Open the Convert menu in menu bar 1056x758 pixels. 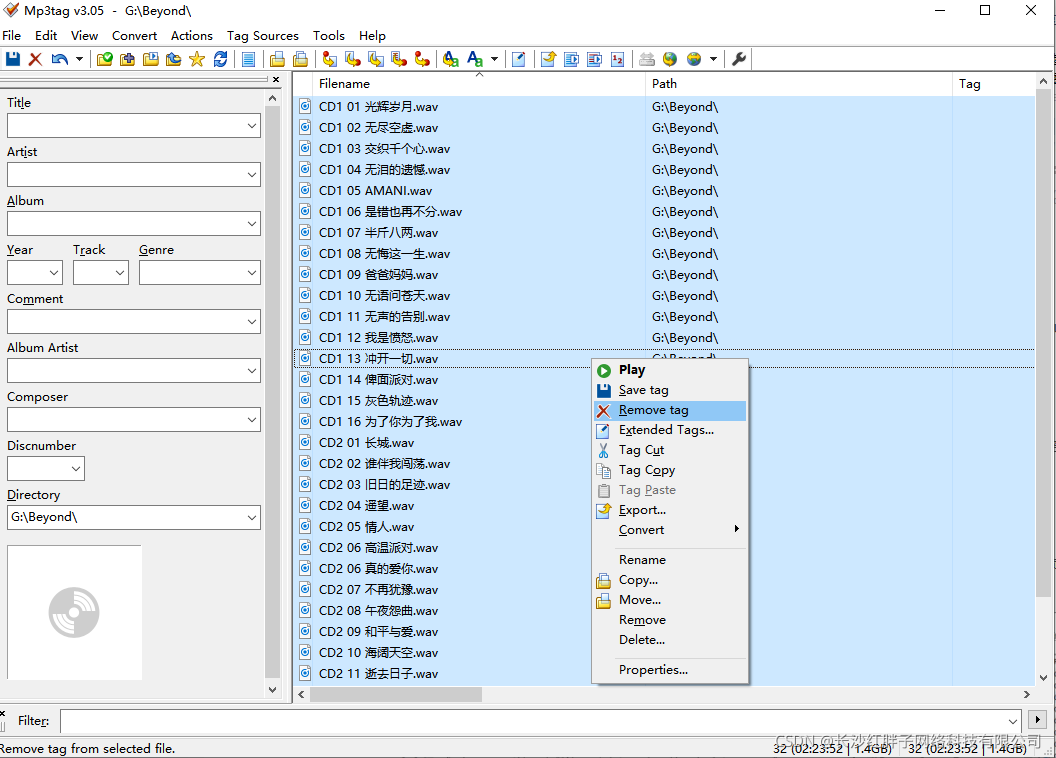[x=134, y=36]
